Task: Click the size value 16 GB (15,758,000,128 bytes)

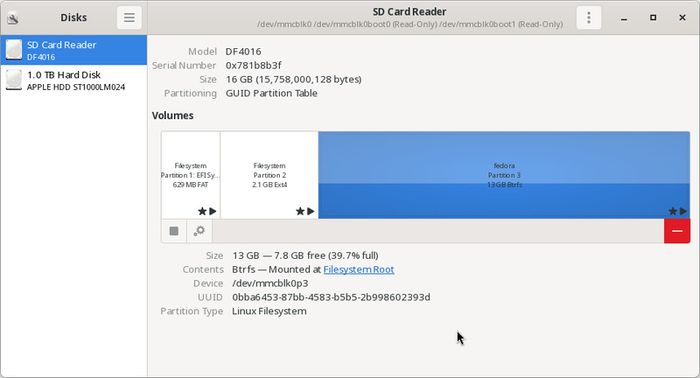Action: pos(293,79)
